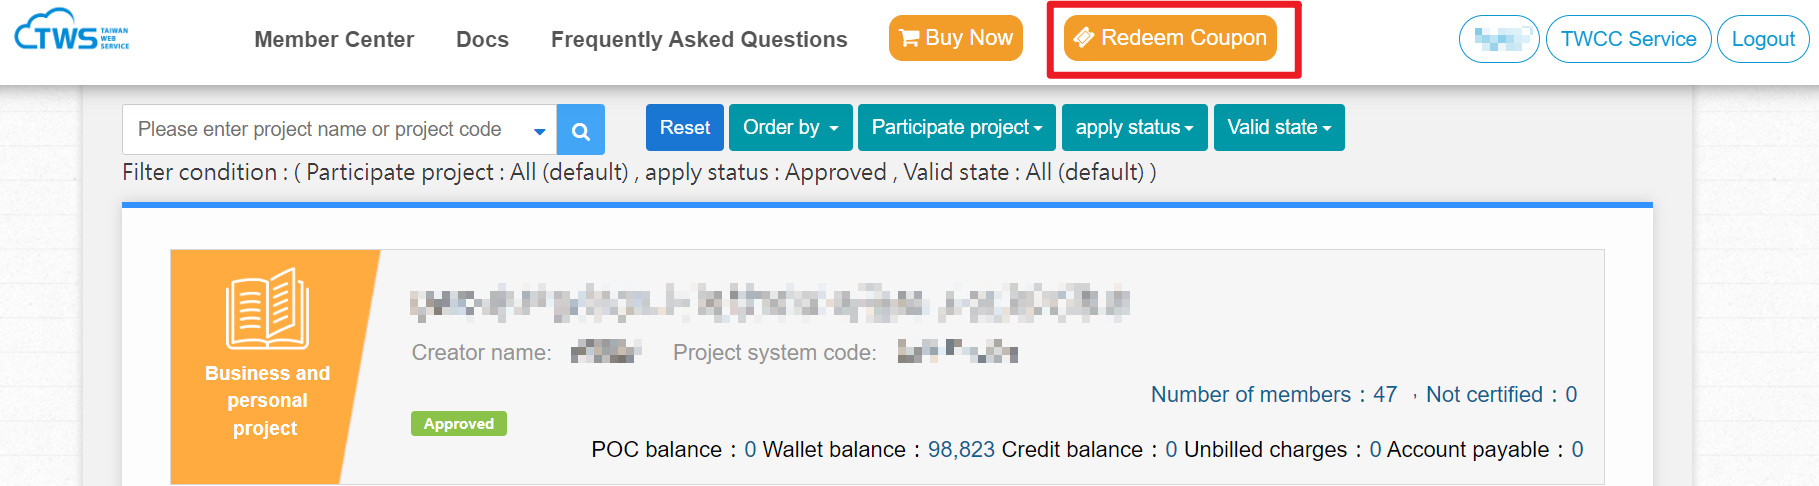The image size is (1819, 486).
Task: Expand the Order by dropdown
Action: tap(791, 127)
